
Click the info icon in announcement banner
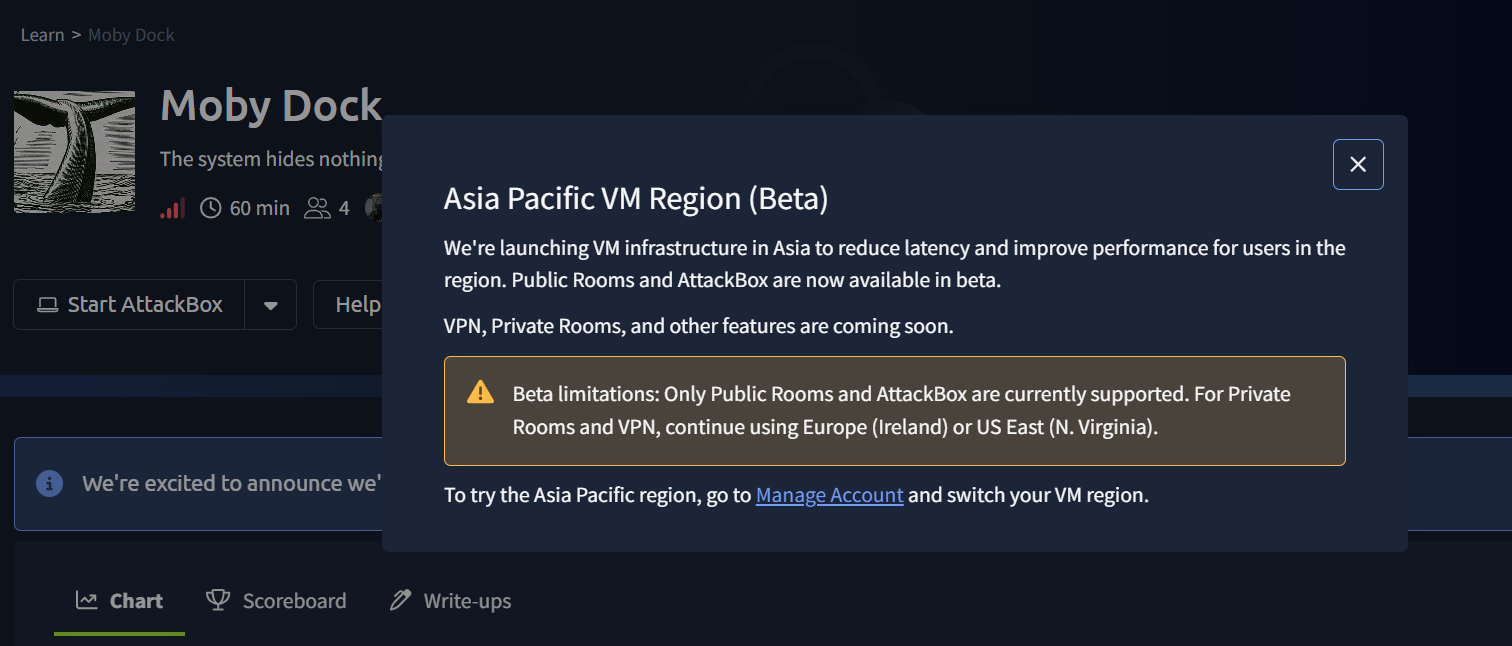click(50, 484)
